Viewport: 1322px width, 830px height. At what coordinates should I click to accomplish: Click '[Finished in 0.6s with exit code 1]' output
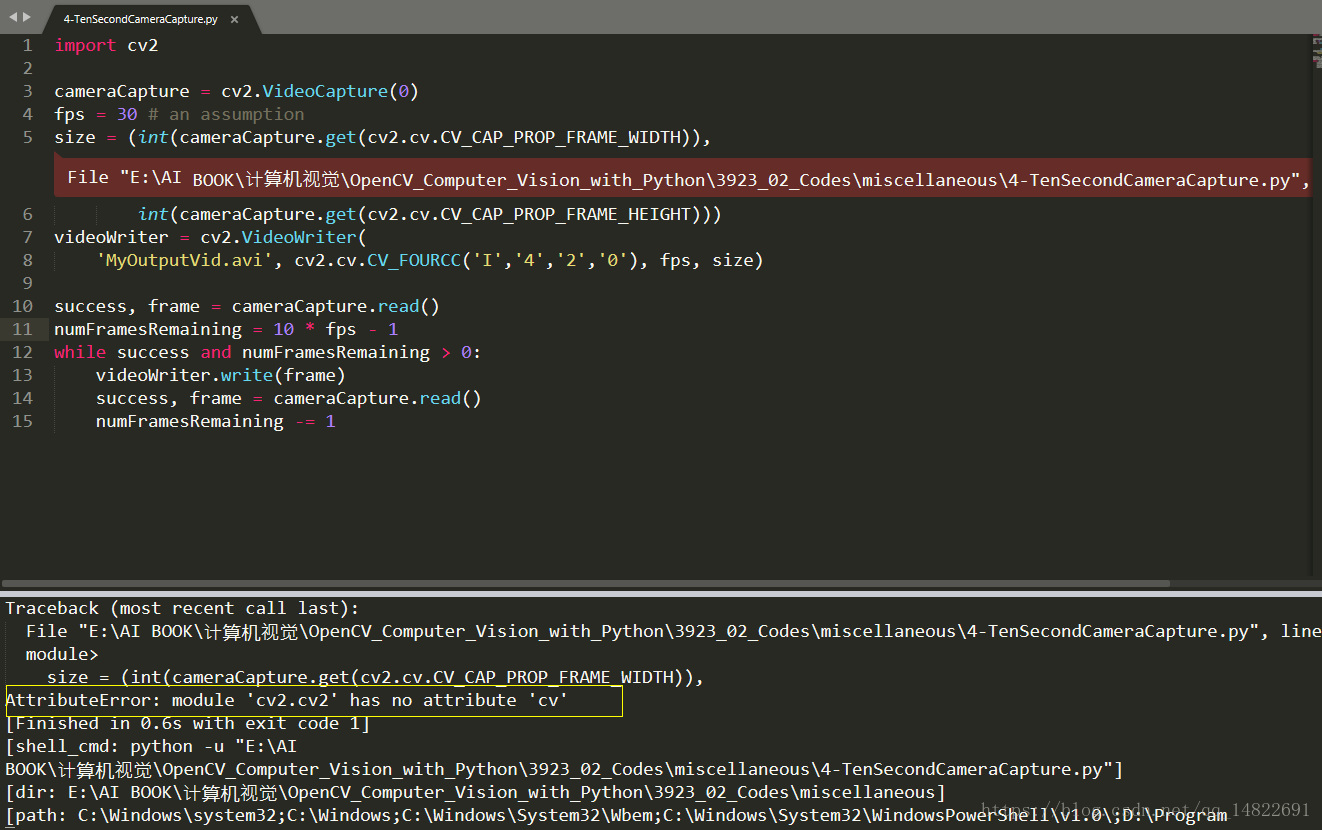pyautogui.click(x=188, y=723)
